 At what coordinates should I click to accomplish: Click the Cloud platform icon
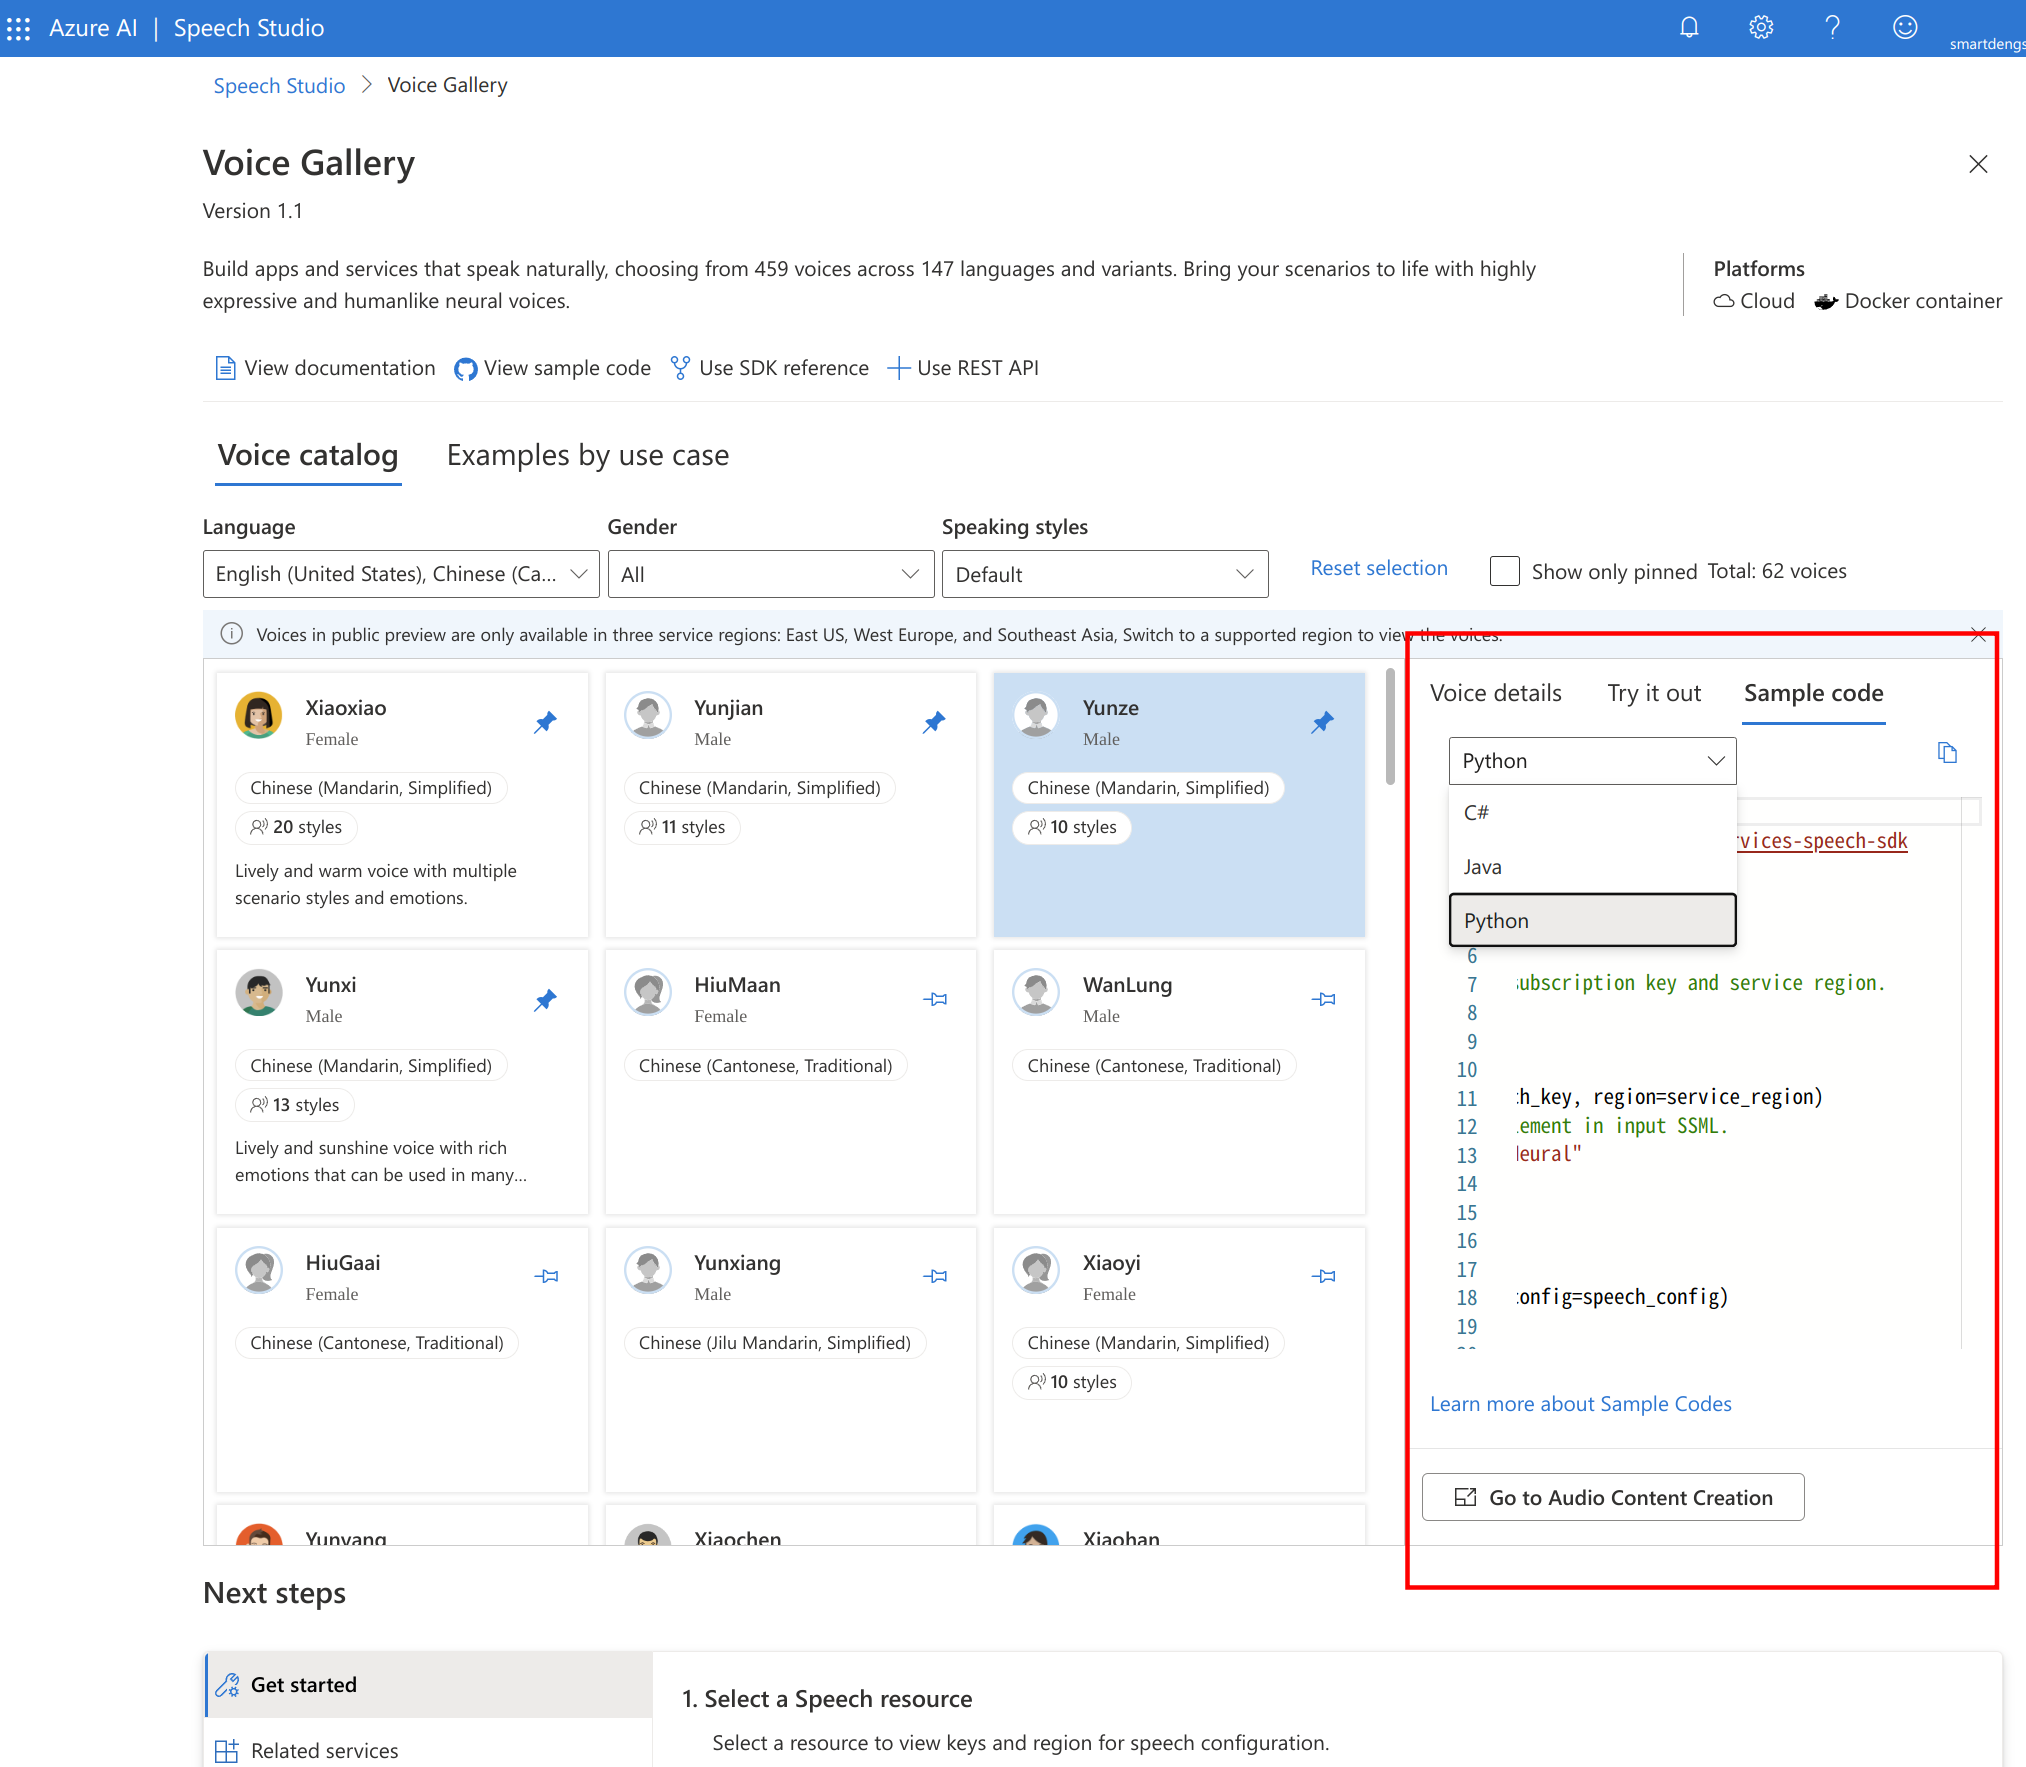click(1724, 301)
